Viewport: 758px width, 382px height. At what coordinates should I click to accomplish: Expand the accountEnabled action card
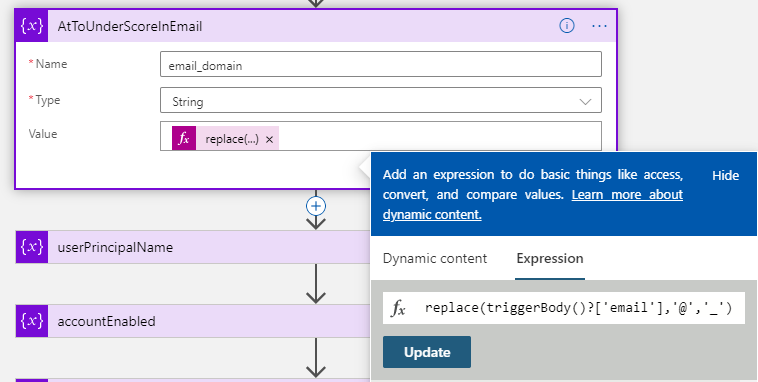coord(193,321)
